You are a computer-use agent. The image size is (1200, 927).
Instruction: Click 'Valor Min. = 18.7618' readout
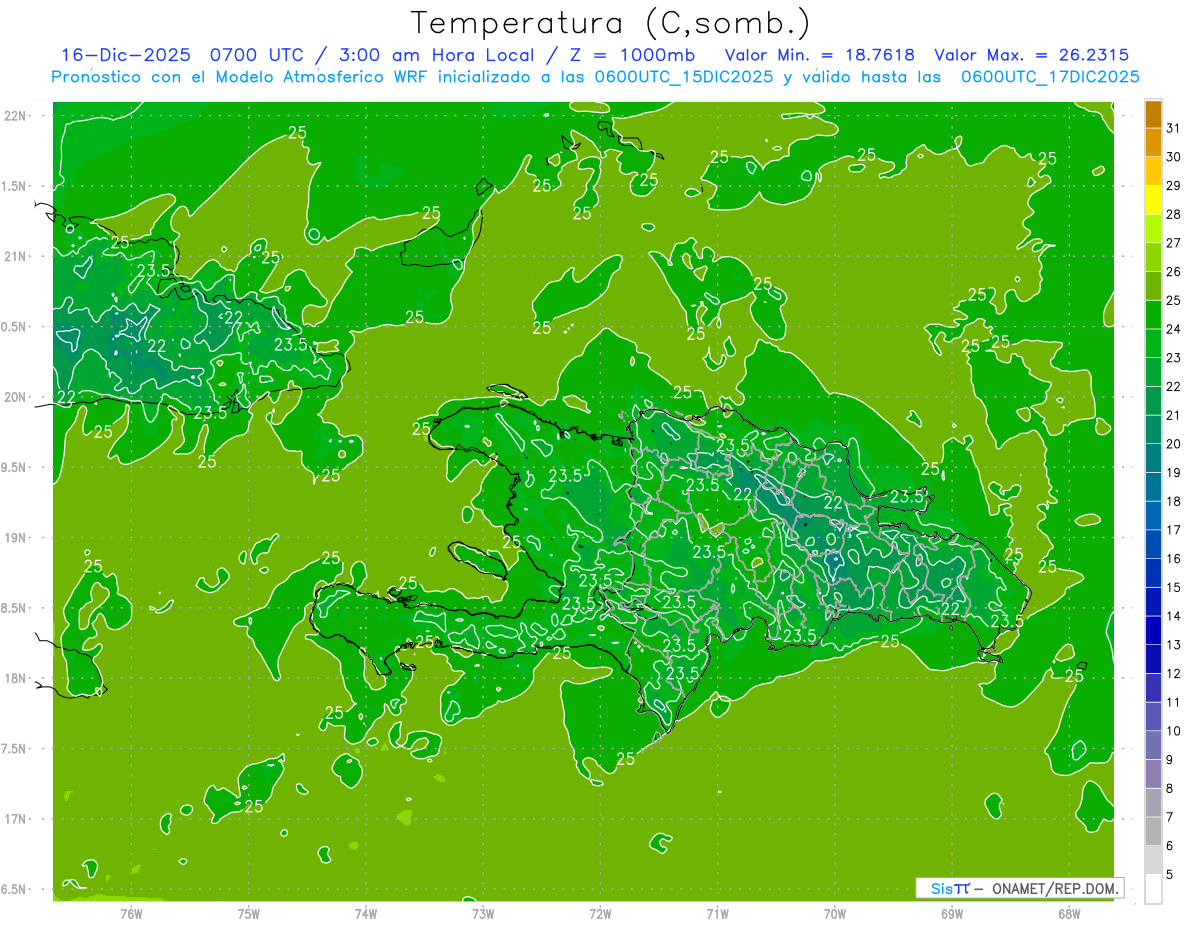[x=819, y=55]
